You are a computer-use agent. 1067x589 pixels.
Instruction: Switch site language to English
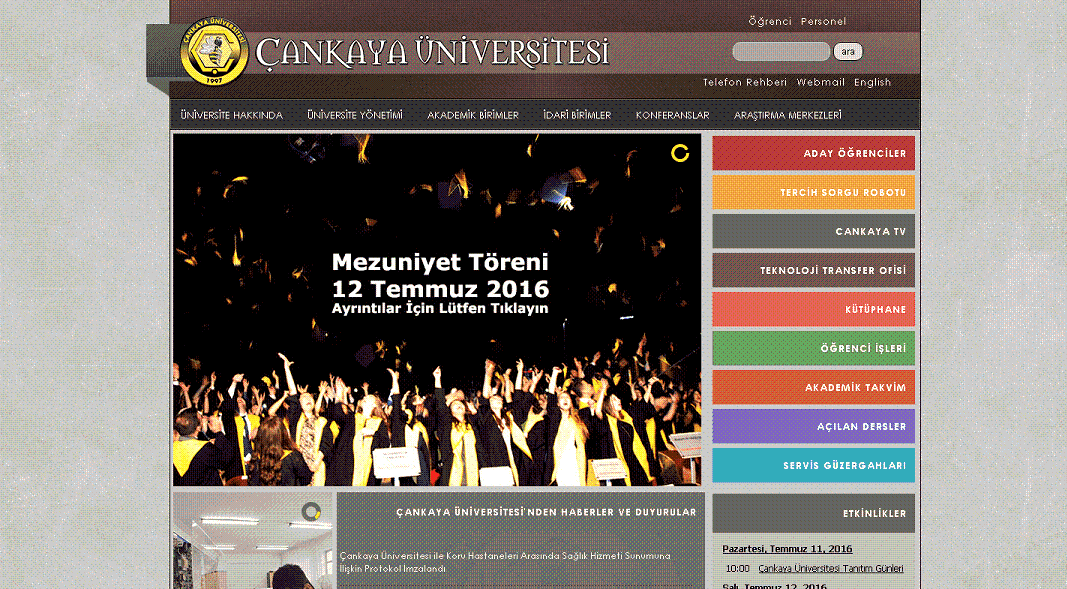click(872, 82)
